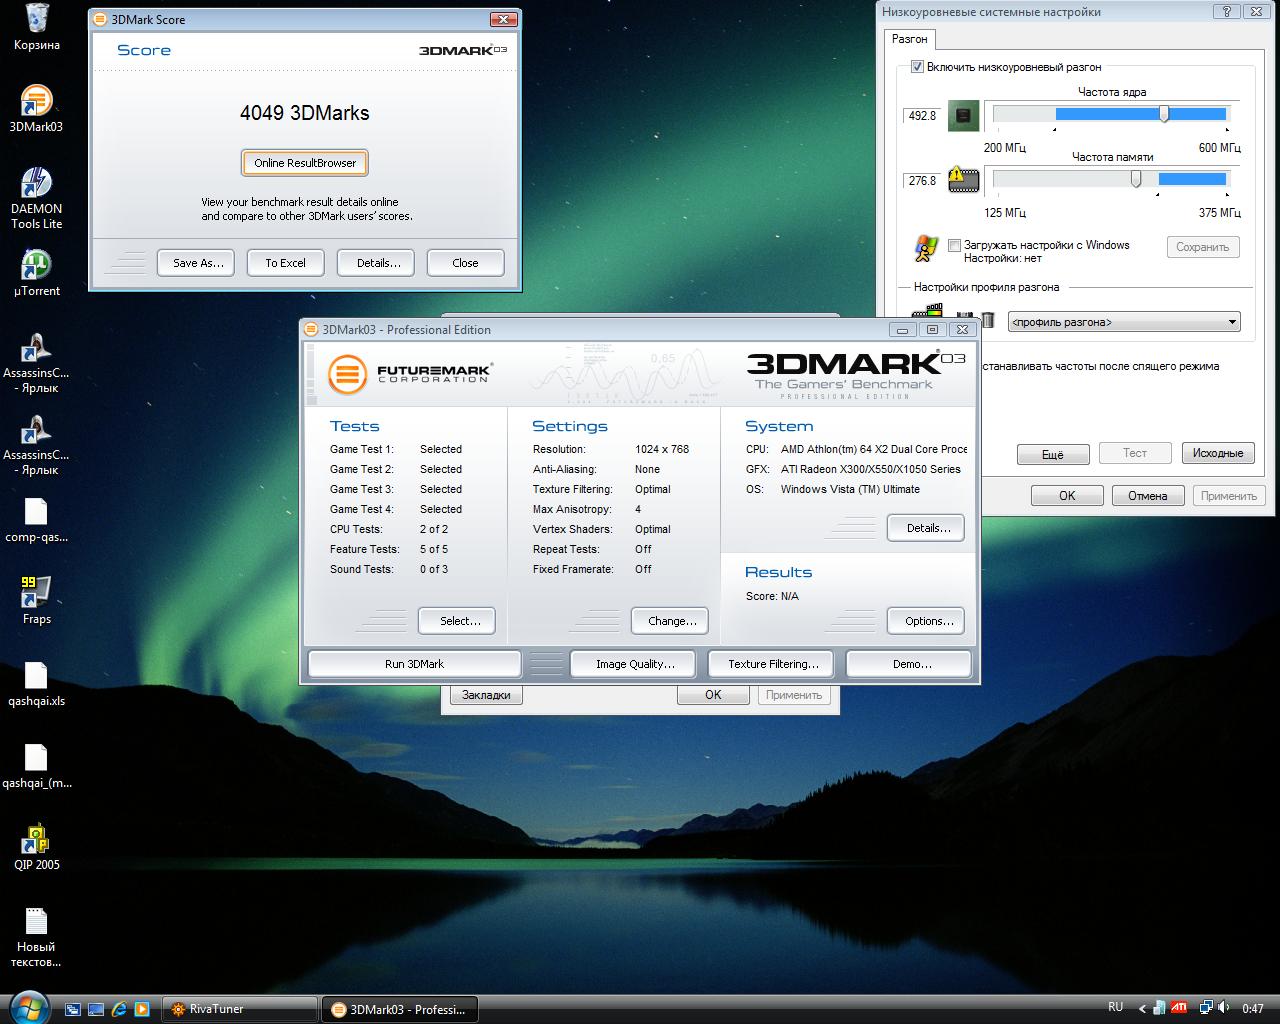1280x1024 pixels.
Task: Click the memory clock 276.8 value field
Action: 922,181
